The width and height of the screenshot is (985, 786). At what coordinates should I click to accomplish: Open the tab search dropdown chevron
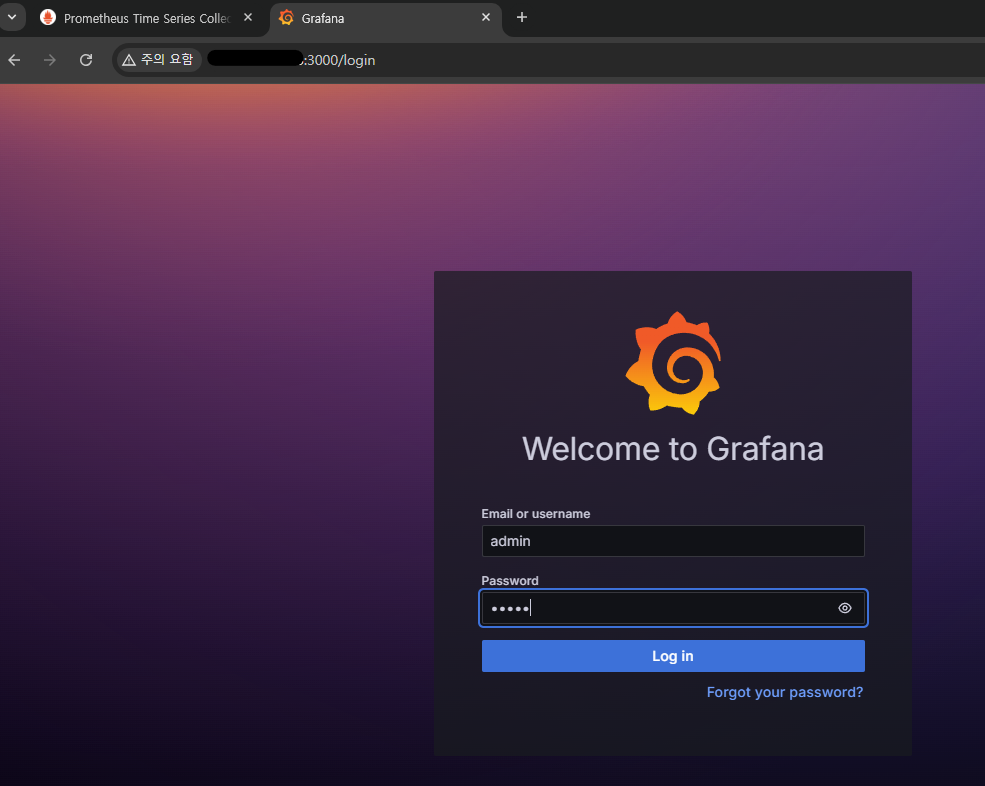(x=12, y=17)
